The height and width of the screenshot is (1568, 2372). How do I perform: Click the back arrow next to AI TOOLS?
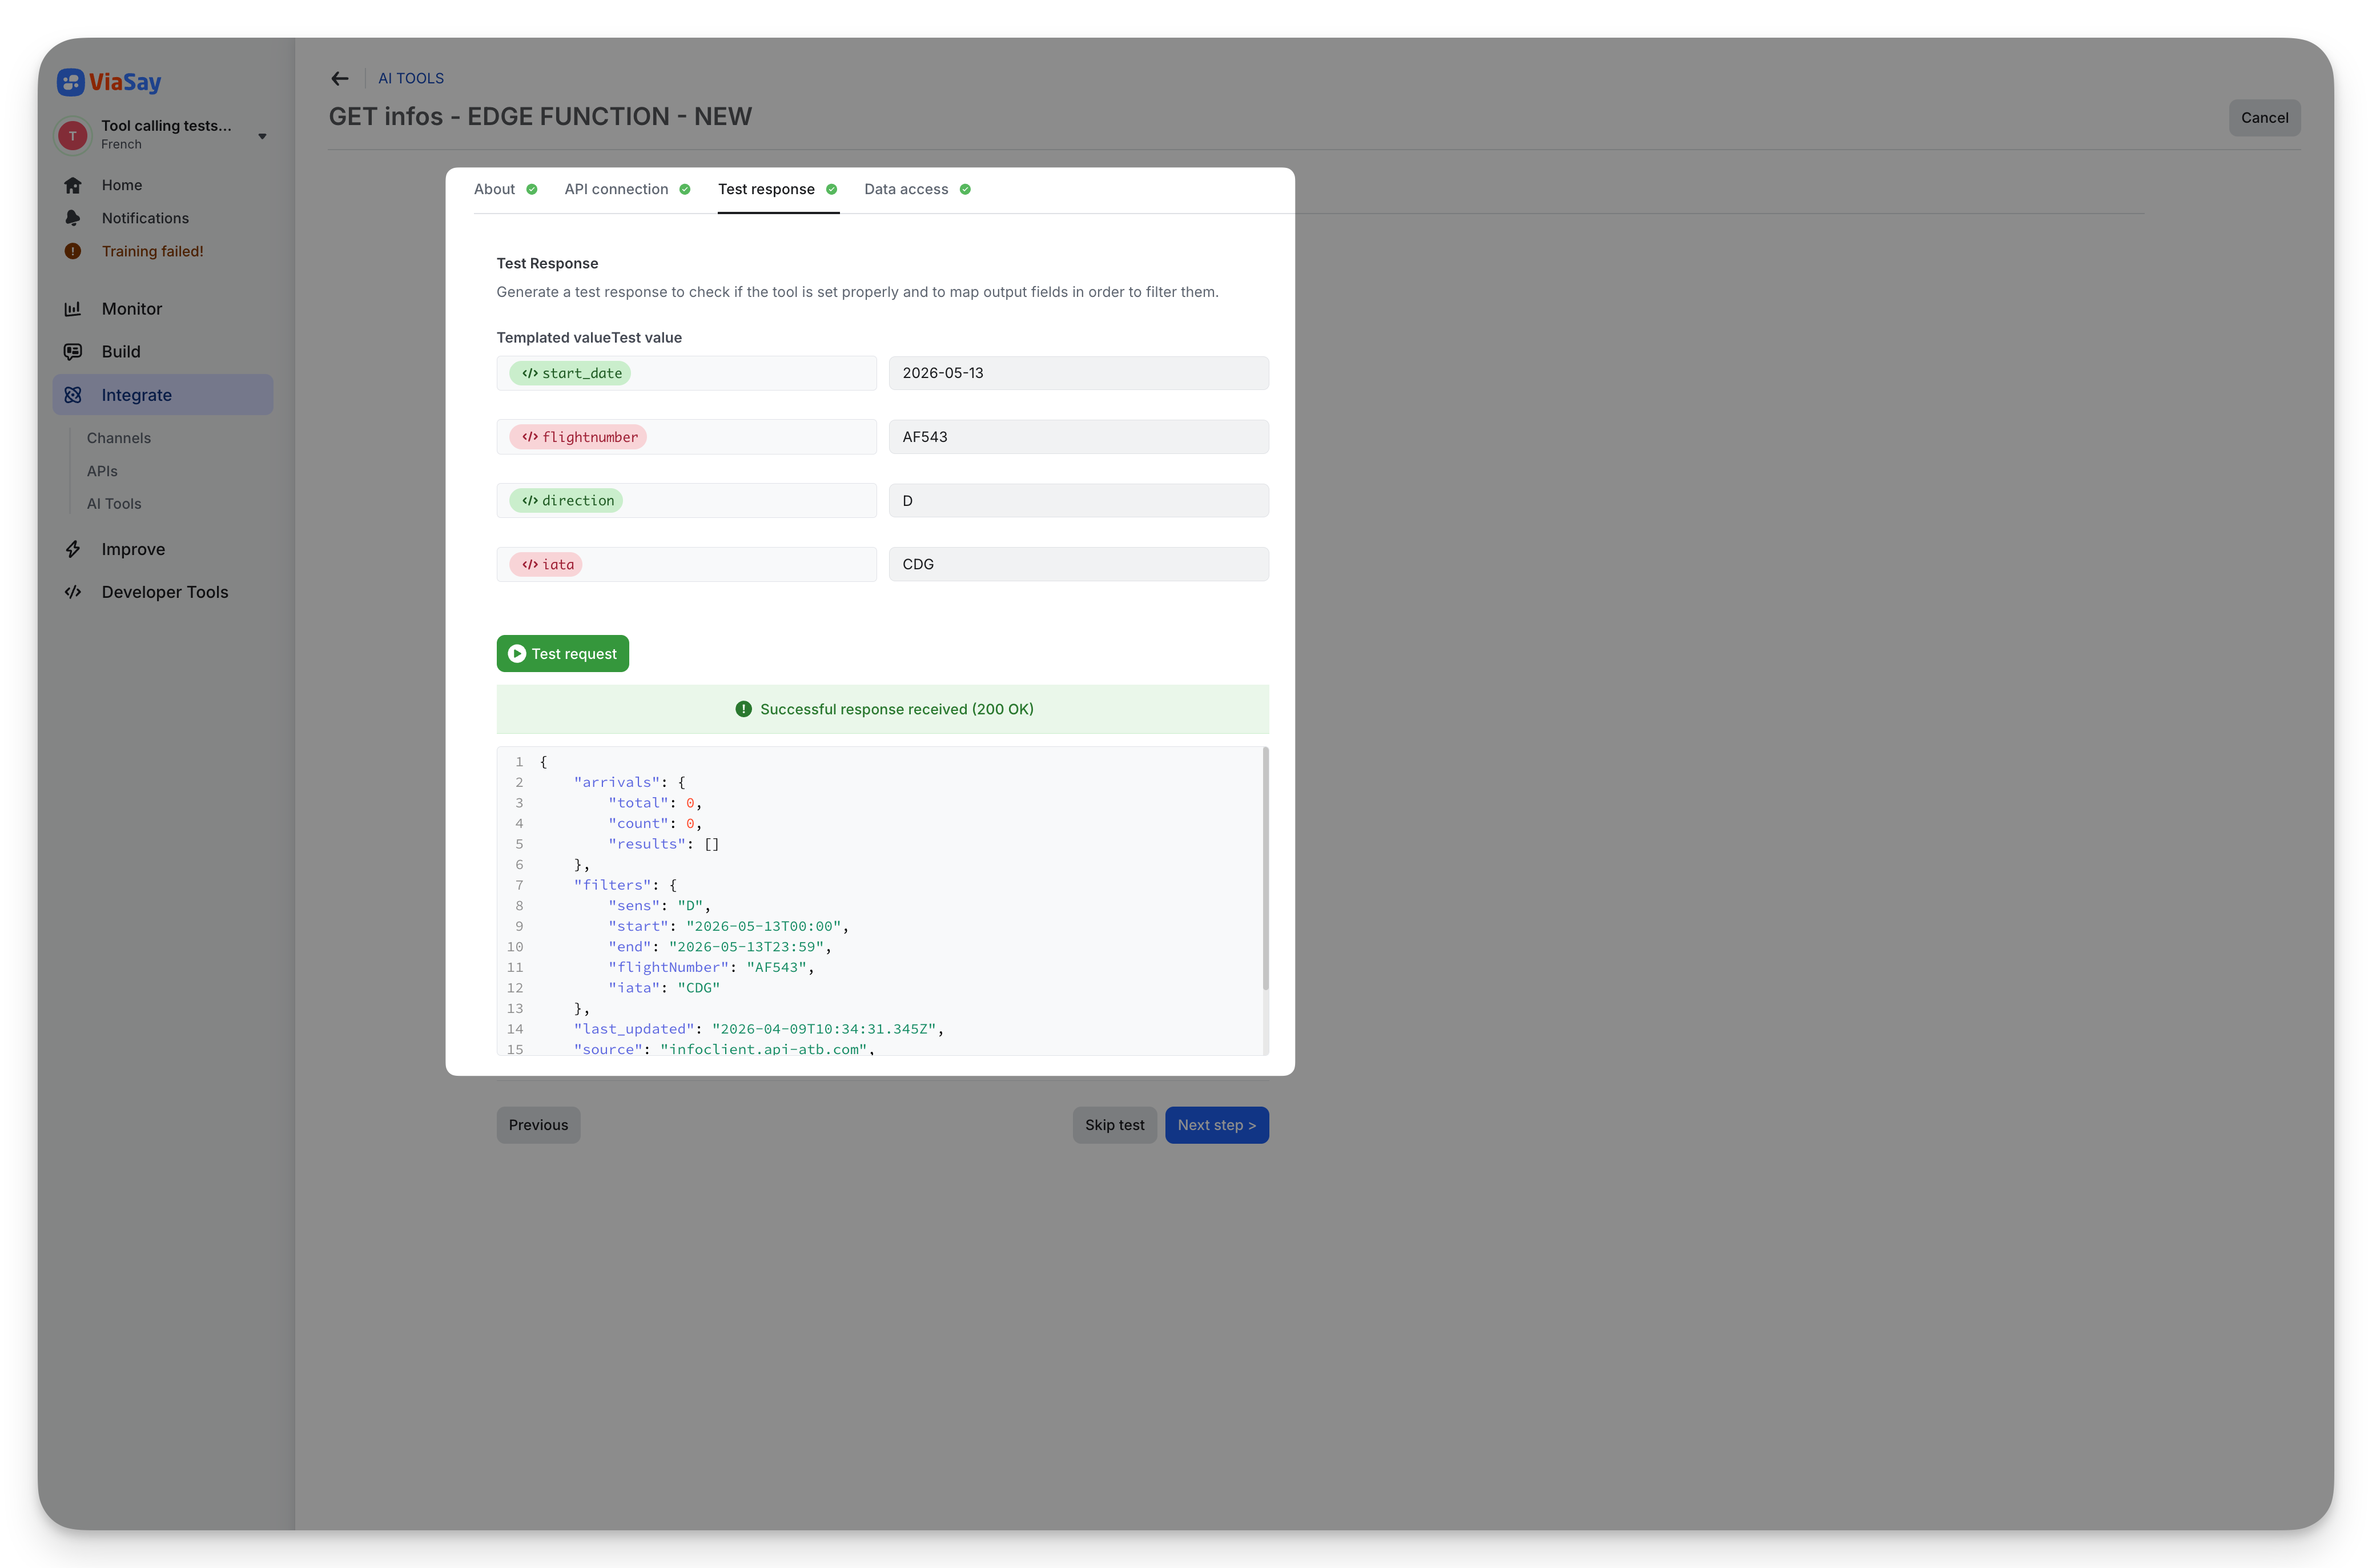click(x=340, y=78)
